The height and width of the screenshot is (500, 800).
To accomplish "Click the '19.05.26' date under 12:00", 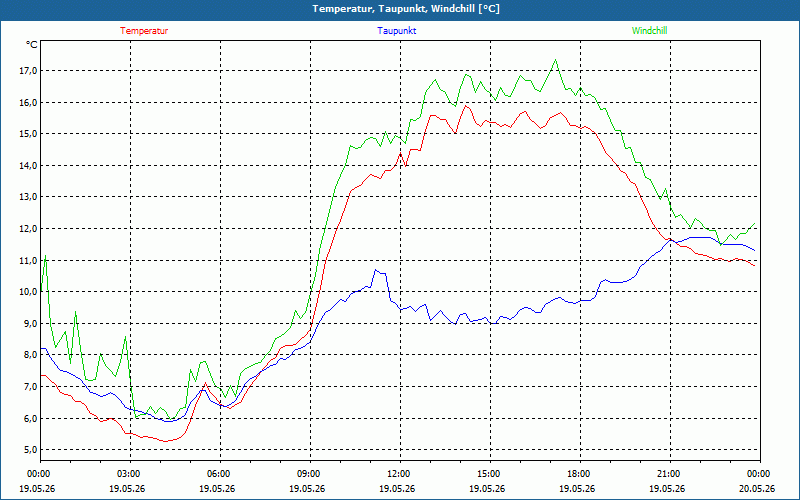I will pyautogui.click(x=397, y=489).
